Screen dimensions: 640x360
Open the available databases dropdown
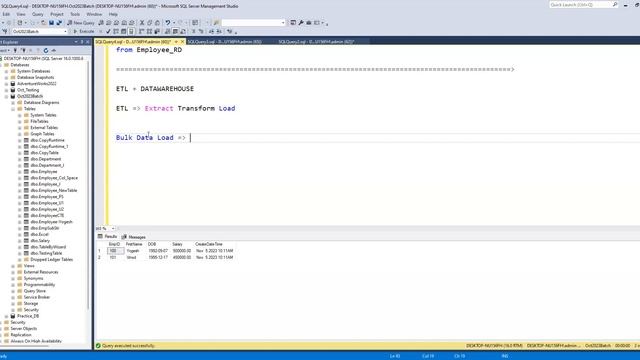[x=65, y=31]
